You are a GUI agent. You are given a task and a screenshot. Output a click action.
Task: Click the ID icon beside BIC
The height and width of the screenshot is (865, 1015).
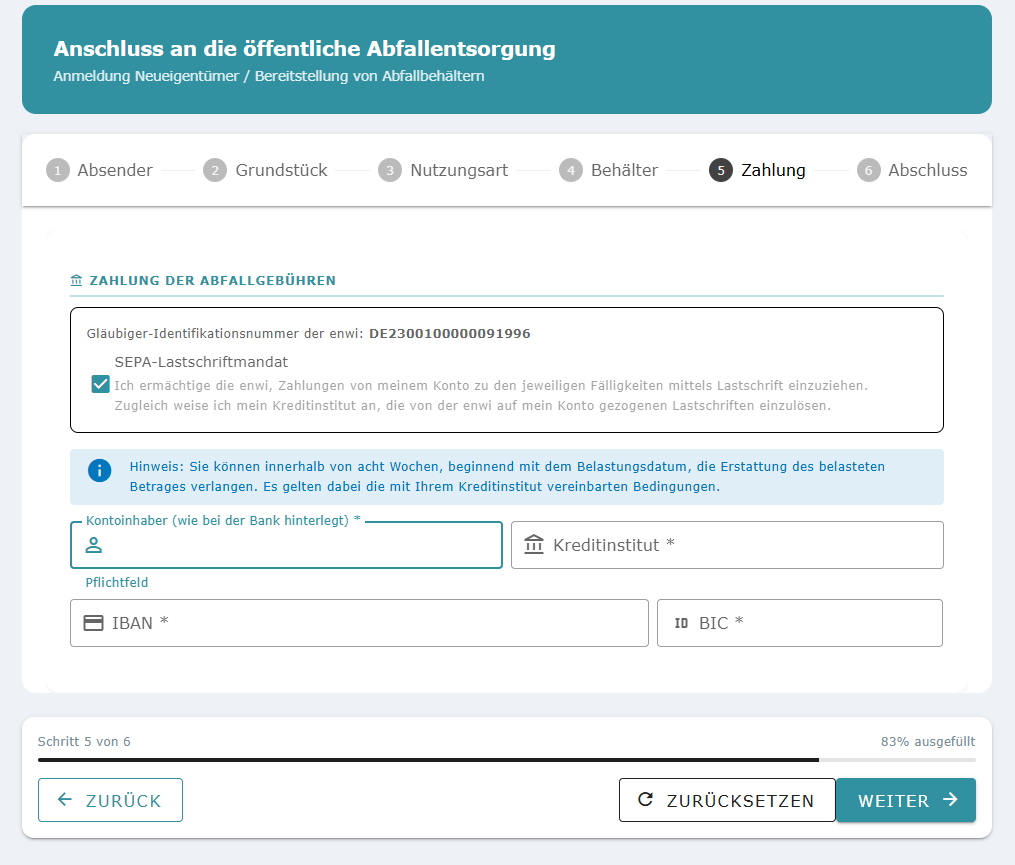pos(681,623)
